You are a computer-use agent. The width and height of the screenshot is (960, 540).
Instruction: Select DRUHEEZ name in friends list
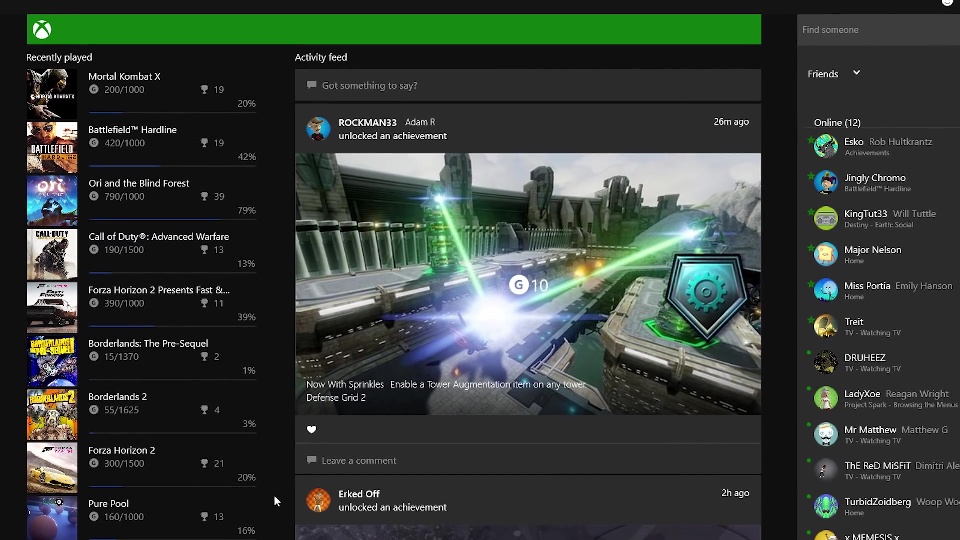point(864,358)
